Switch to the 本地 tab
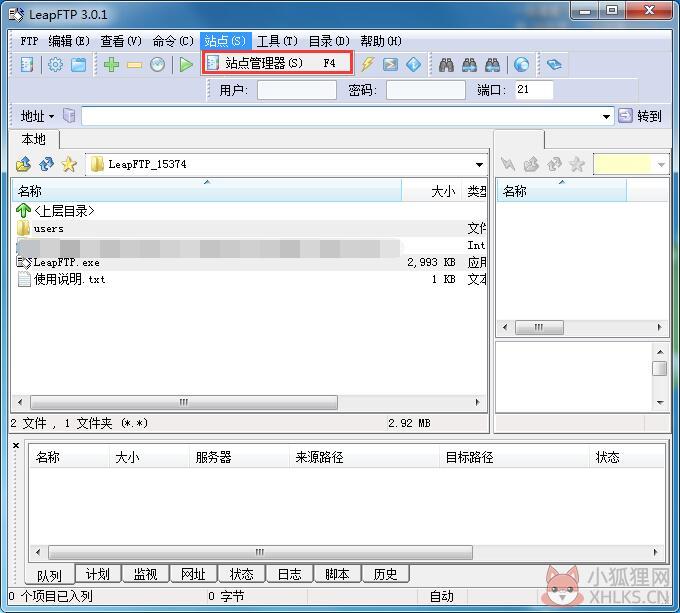The width and height of the screenshot is (680, 613). [34, 139]
